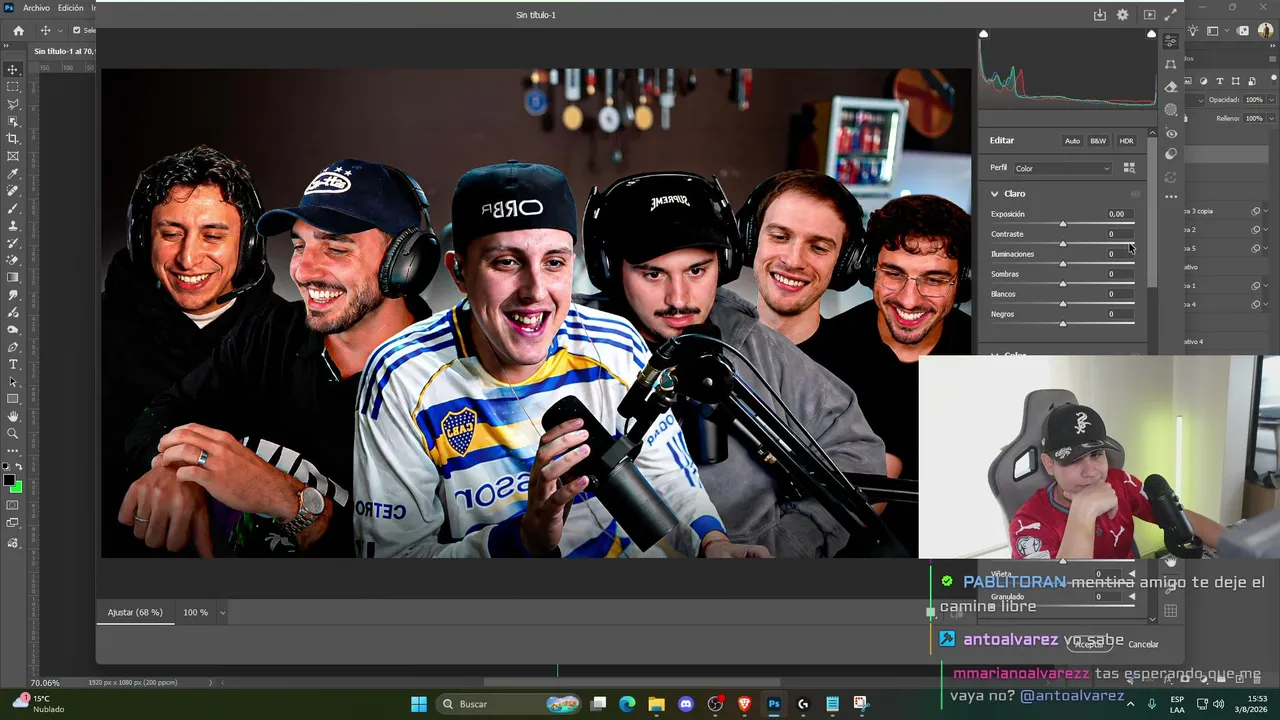Toggle highlight clipping warning on histogram
This screenshot has height=720, width=1280.
(x=1151, y=34)
